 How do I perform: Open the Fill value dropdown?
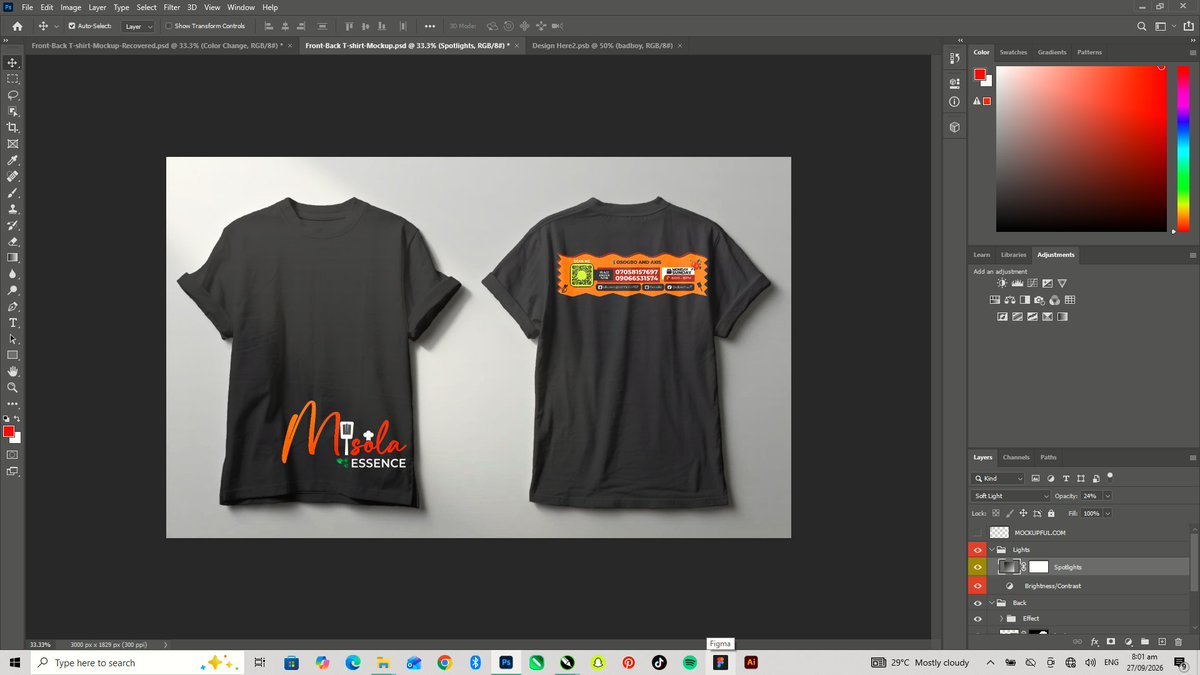click(x=1108, y=513)
